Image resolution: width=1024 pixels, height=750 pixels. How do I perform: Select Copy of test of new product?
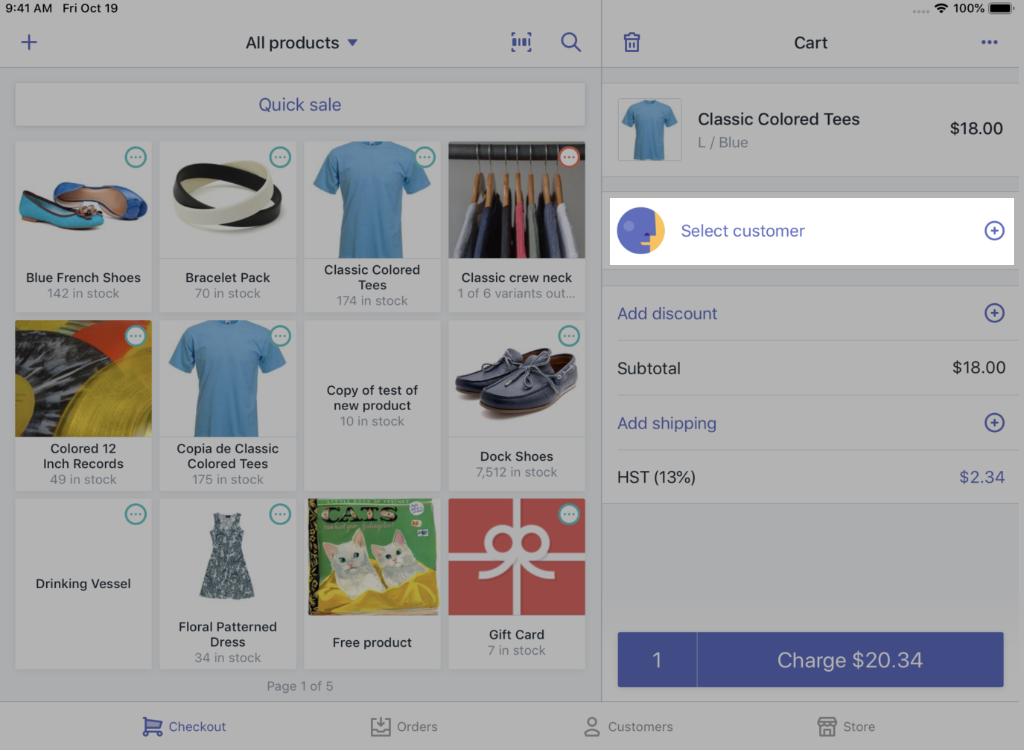point(372,405)
